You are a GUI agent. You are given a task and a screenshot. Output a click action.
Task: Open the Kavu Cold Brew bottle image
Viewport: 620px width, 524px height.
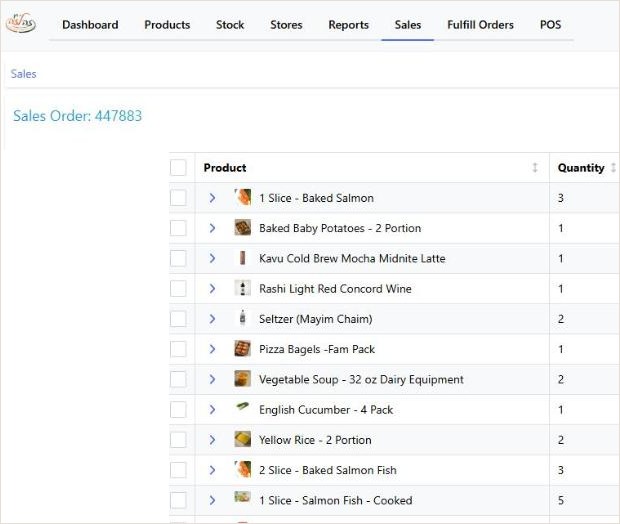click(243, 258)
